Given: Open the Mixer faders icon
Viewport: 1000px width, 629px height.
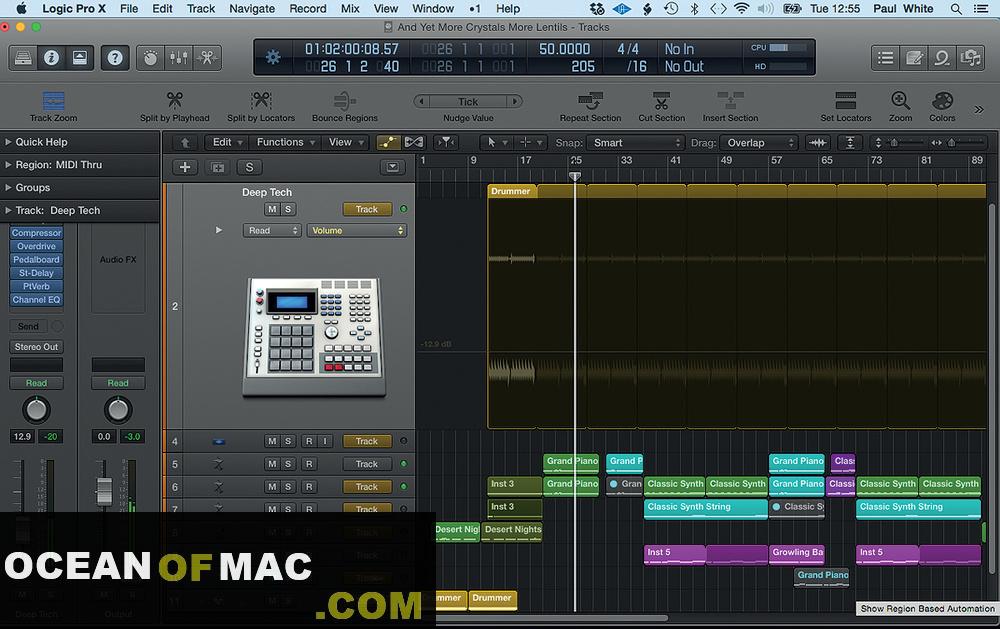Looking at the screenshot, I should pyautogui.click(x=179, y=58).
